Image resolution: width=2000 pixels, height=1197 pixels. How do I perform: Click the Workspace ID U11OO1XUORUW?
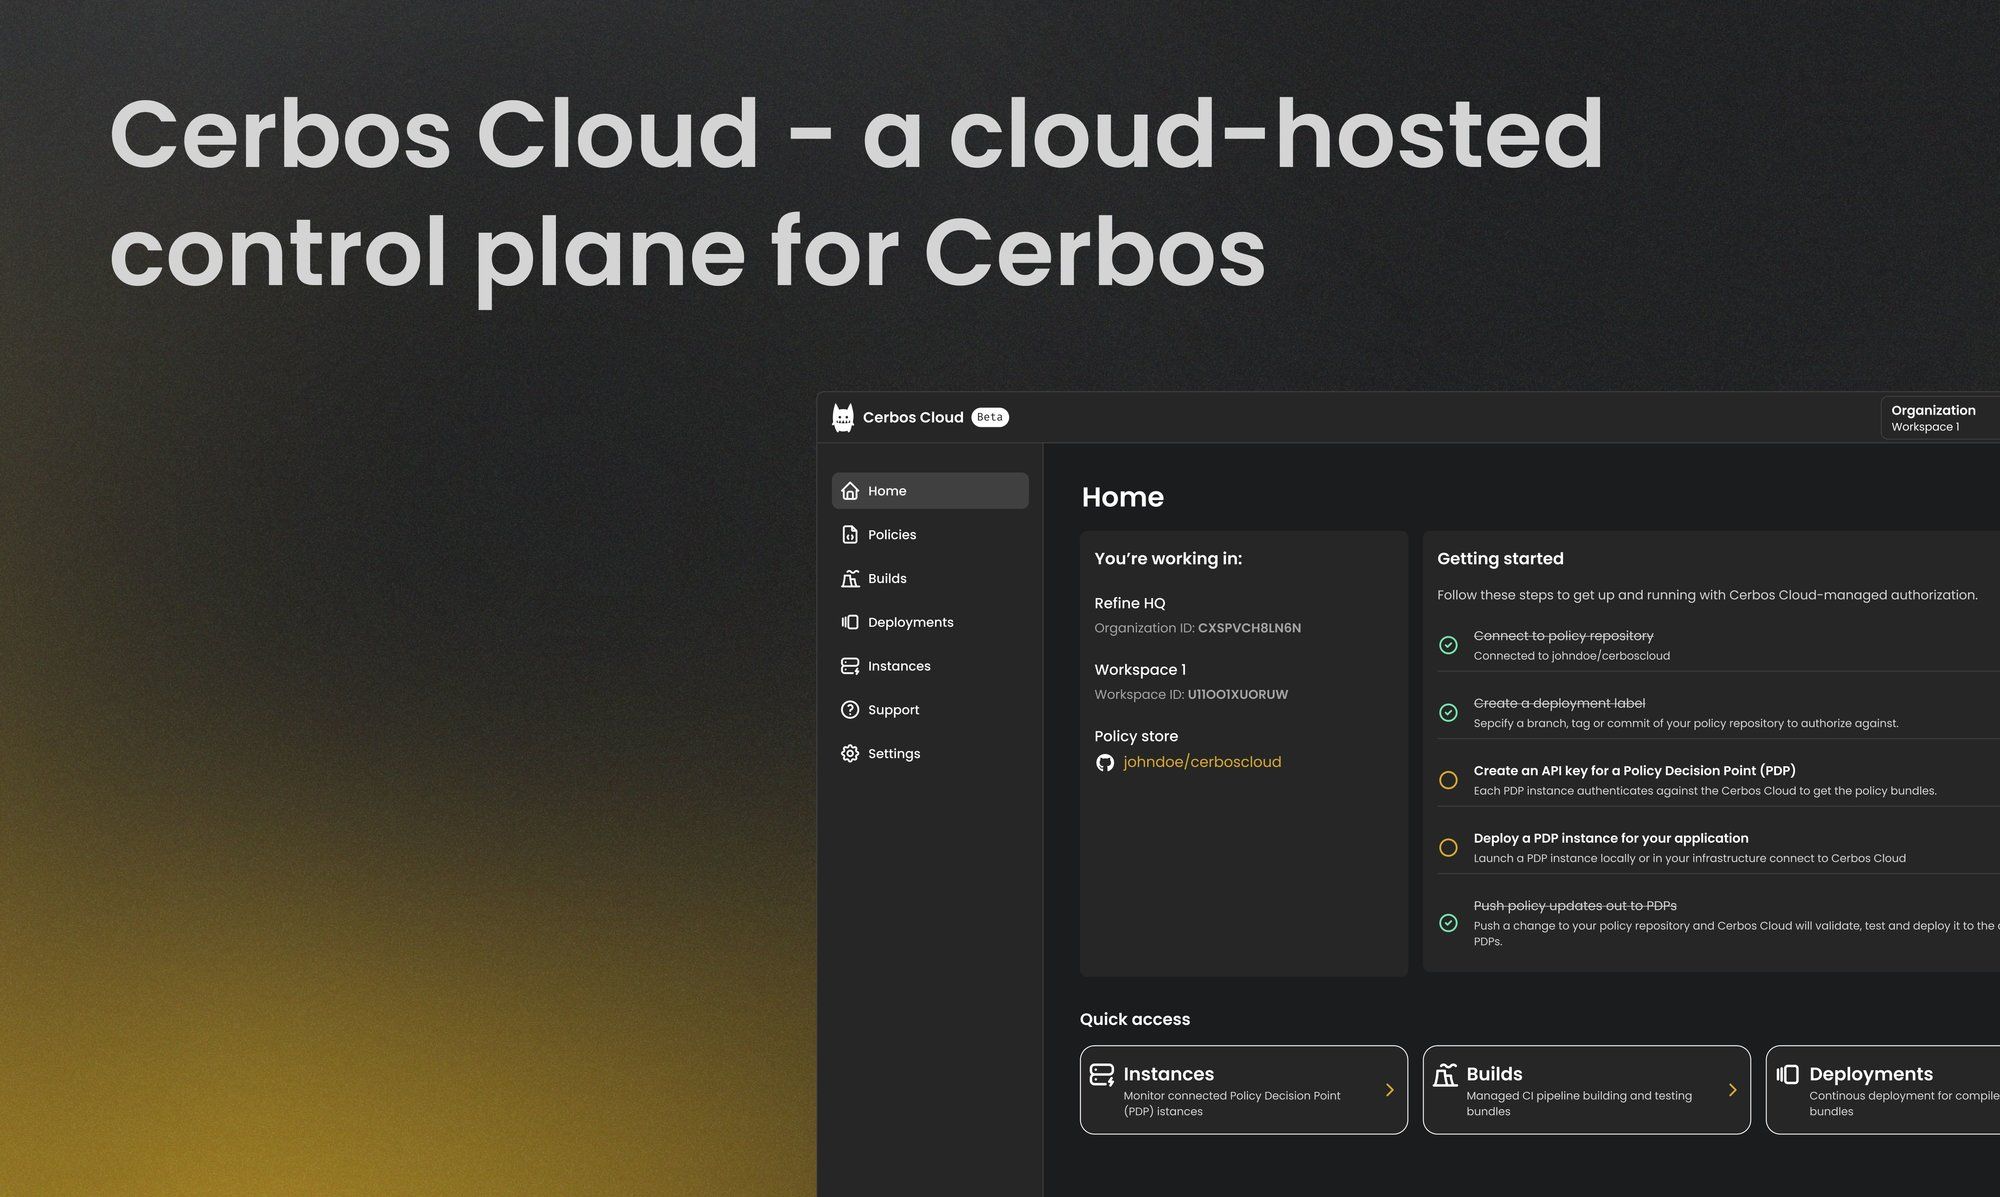[x=1237, y=694]
